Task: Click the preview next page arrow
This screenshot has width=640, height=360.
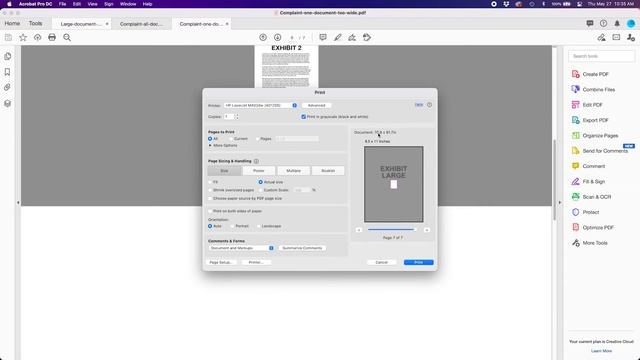Action: [427, 230]
